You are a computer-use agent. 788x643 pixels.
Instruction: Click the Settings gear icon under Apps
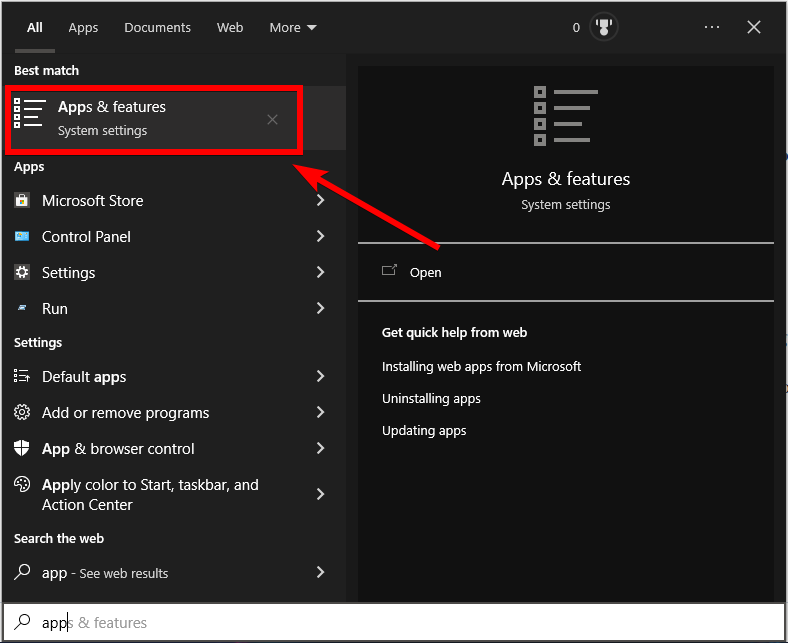[22, 272]
